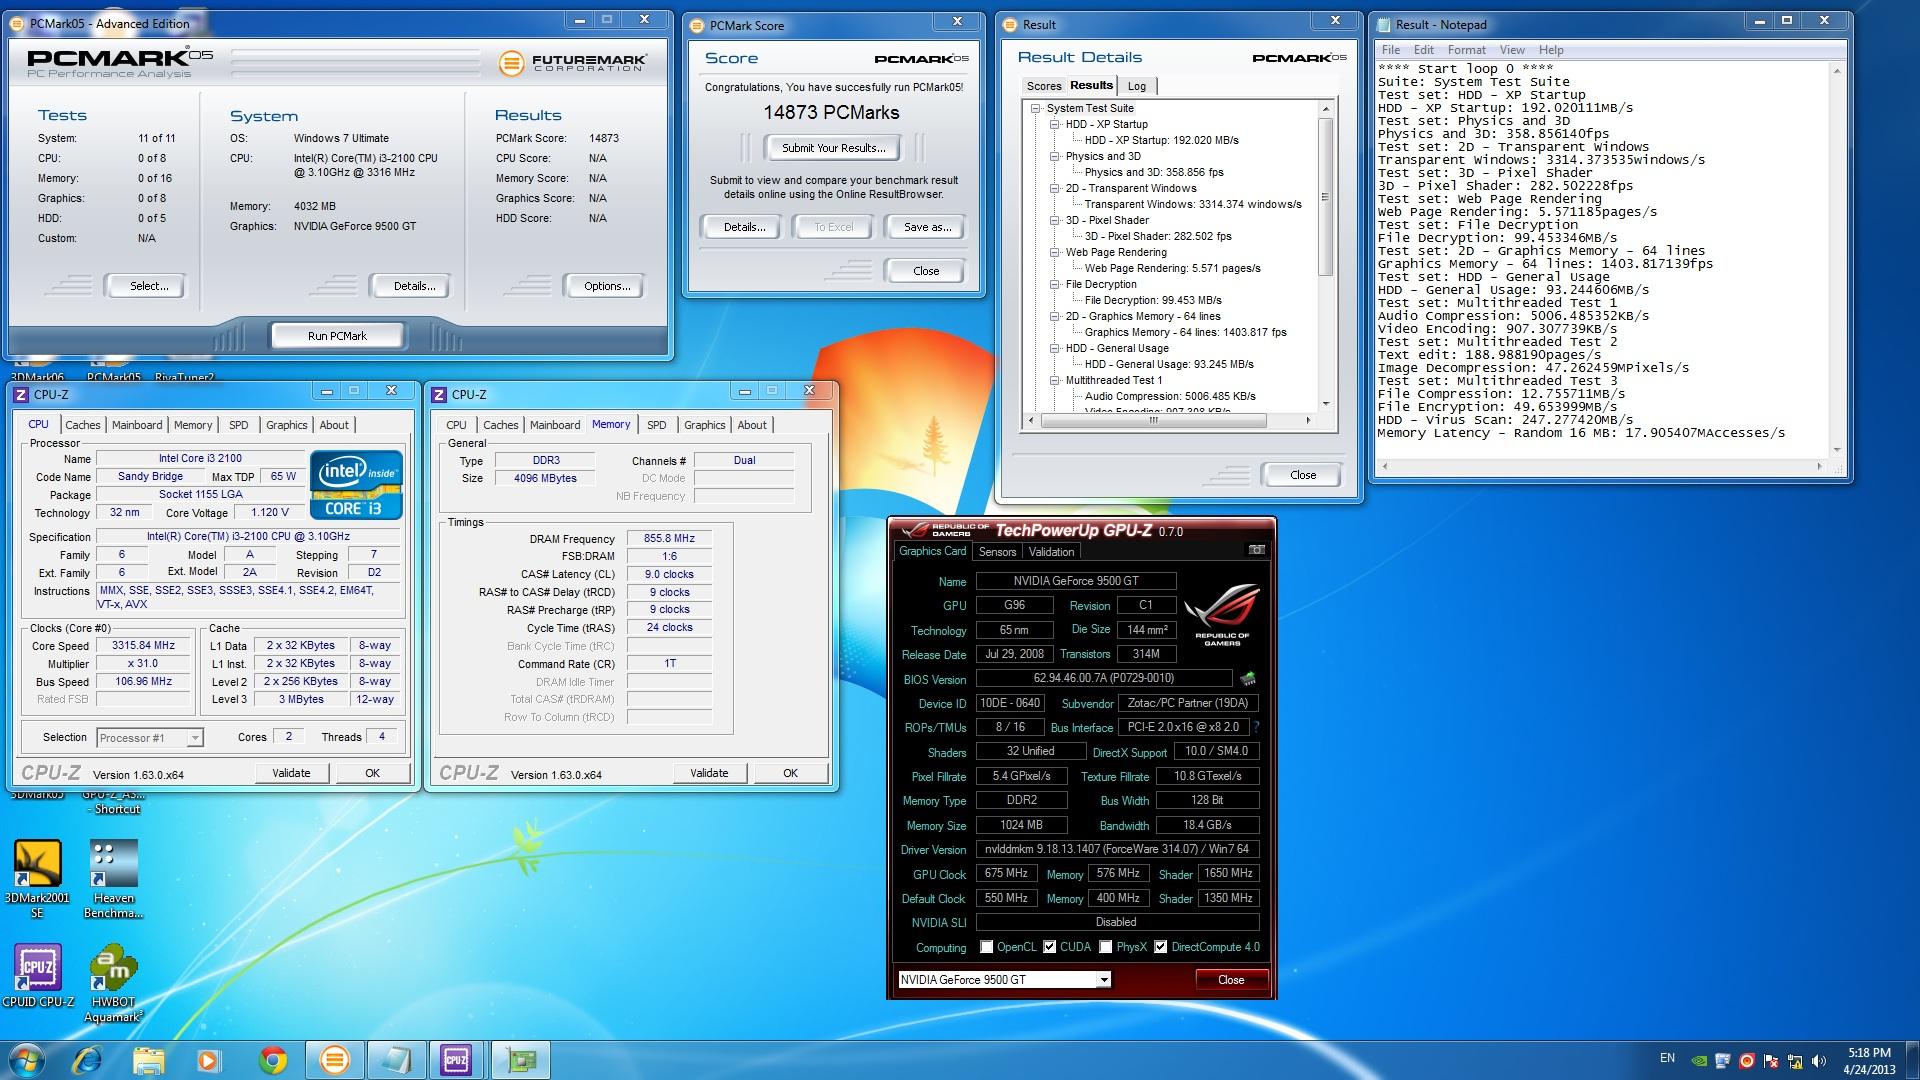The height and width of the screenshot is (1080, 1920).
Task: Open the Mainboard tab in left CPU-Z
Action: point(137,425)
